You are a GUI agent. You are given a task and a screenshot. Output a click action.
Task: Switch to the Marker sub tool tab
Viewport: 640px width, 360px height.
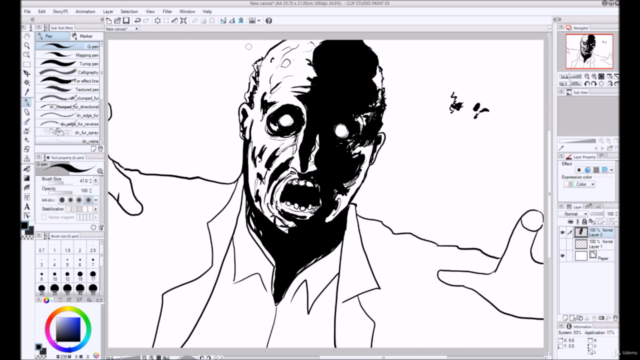86,36
